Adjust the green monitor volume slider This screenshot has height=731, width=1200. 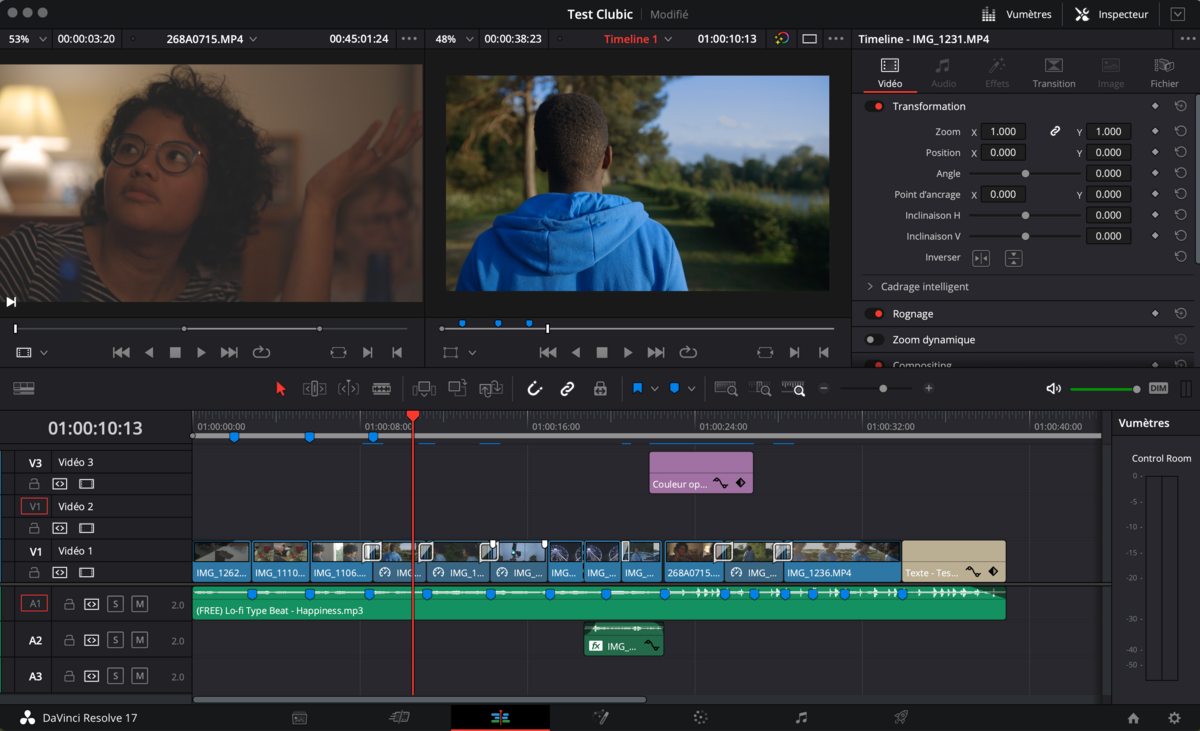pyautogui.click(x=1105, y=389)
